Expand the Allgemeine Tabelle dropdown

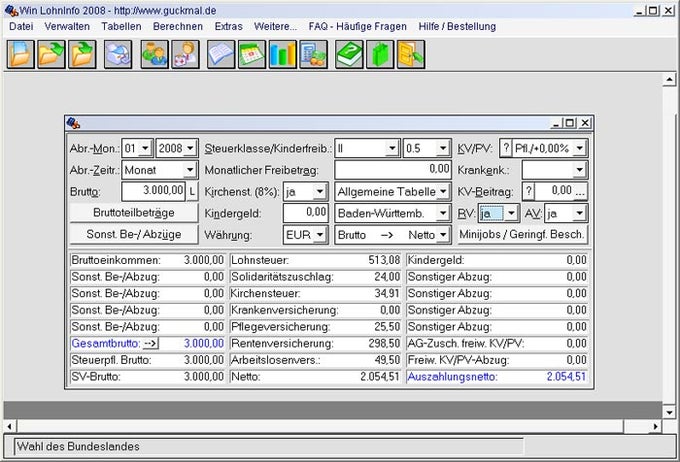pyautogui.click(x=443, y=191)
